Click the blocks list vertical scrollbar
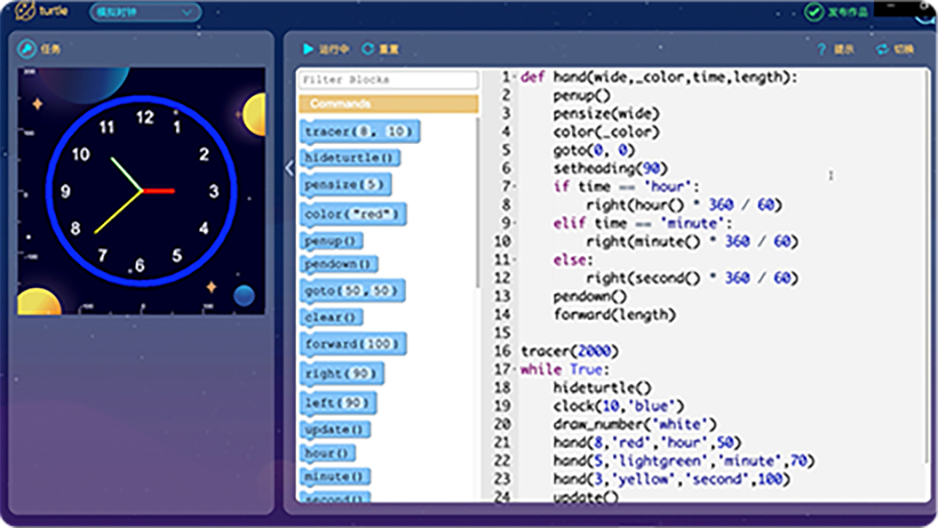The image size is (938, 528). click(x=479, y=200)
